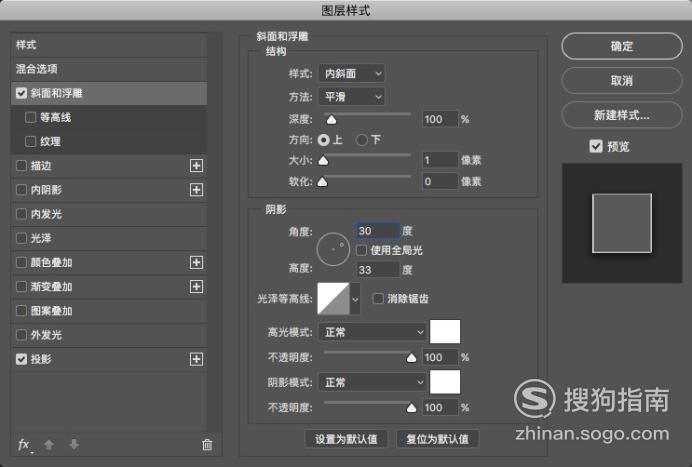Add another 渐变叠加 effect with plus icon
Screen dimensions: 692x467
[196, 287]
